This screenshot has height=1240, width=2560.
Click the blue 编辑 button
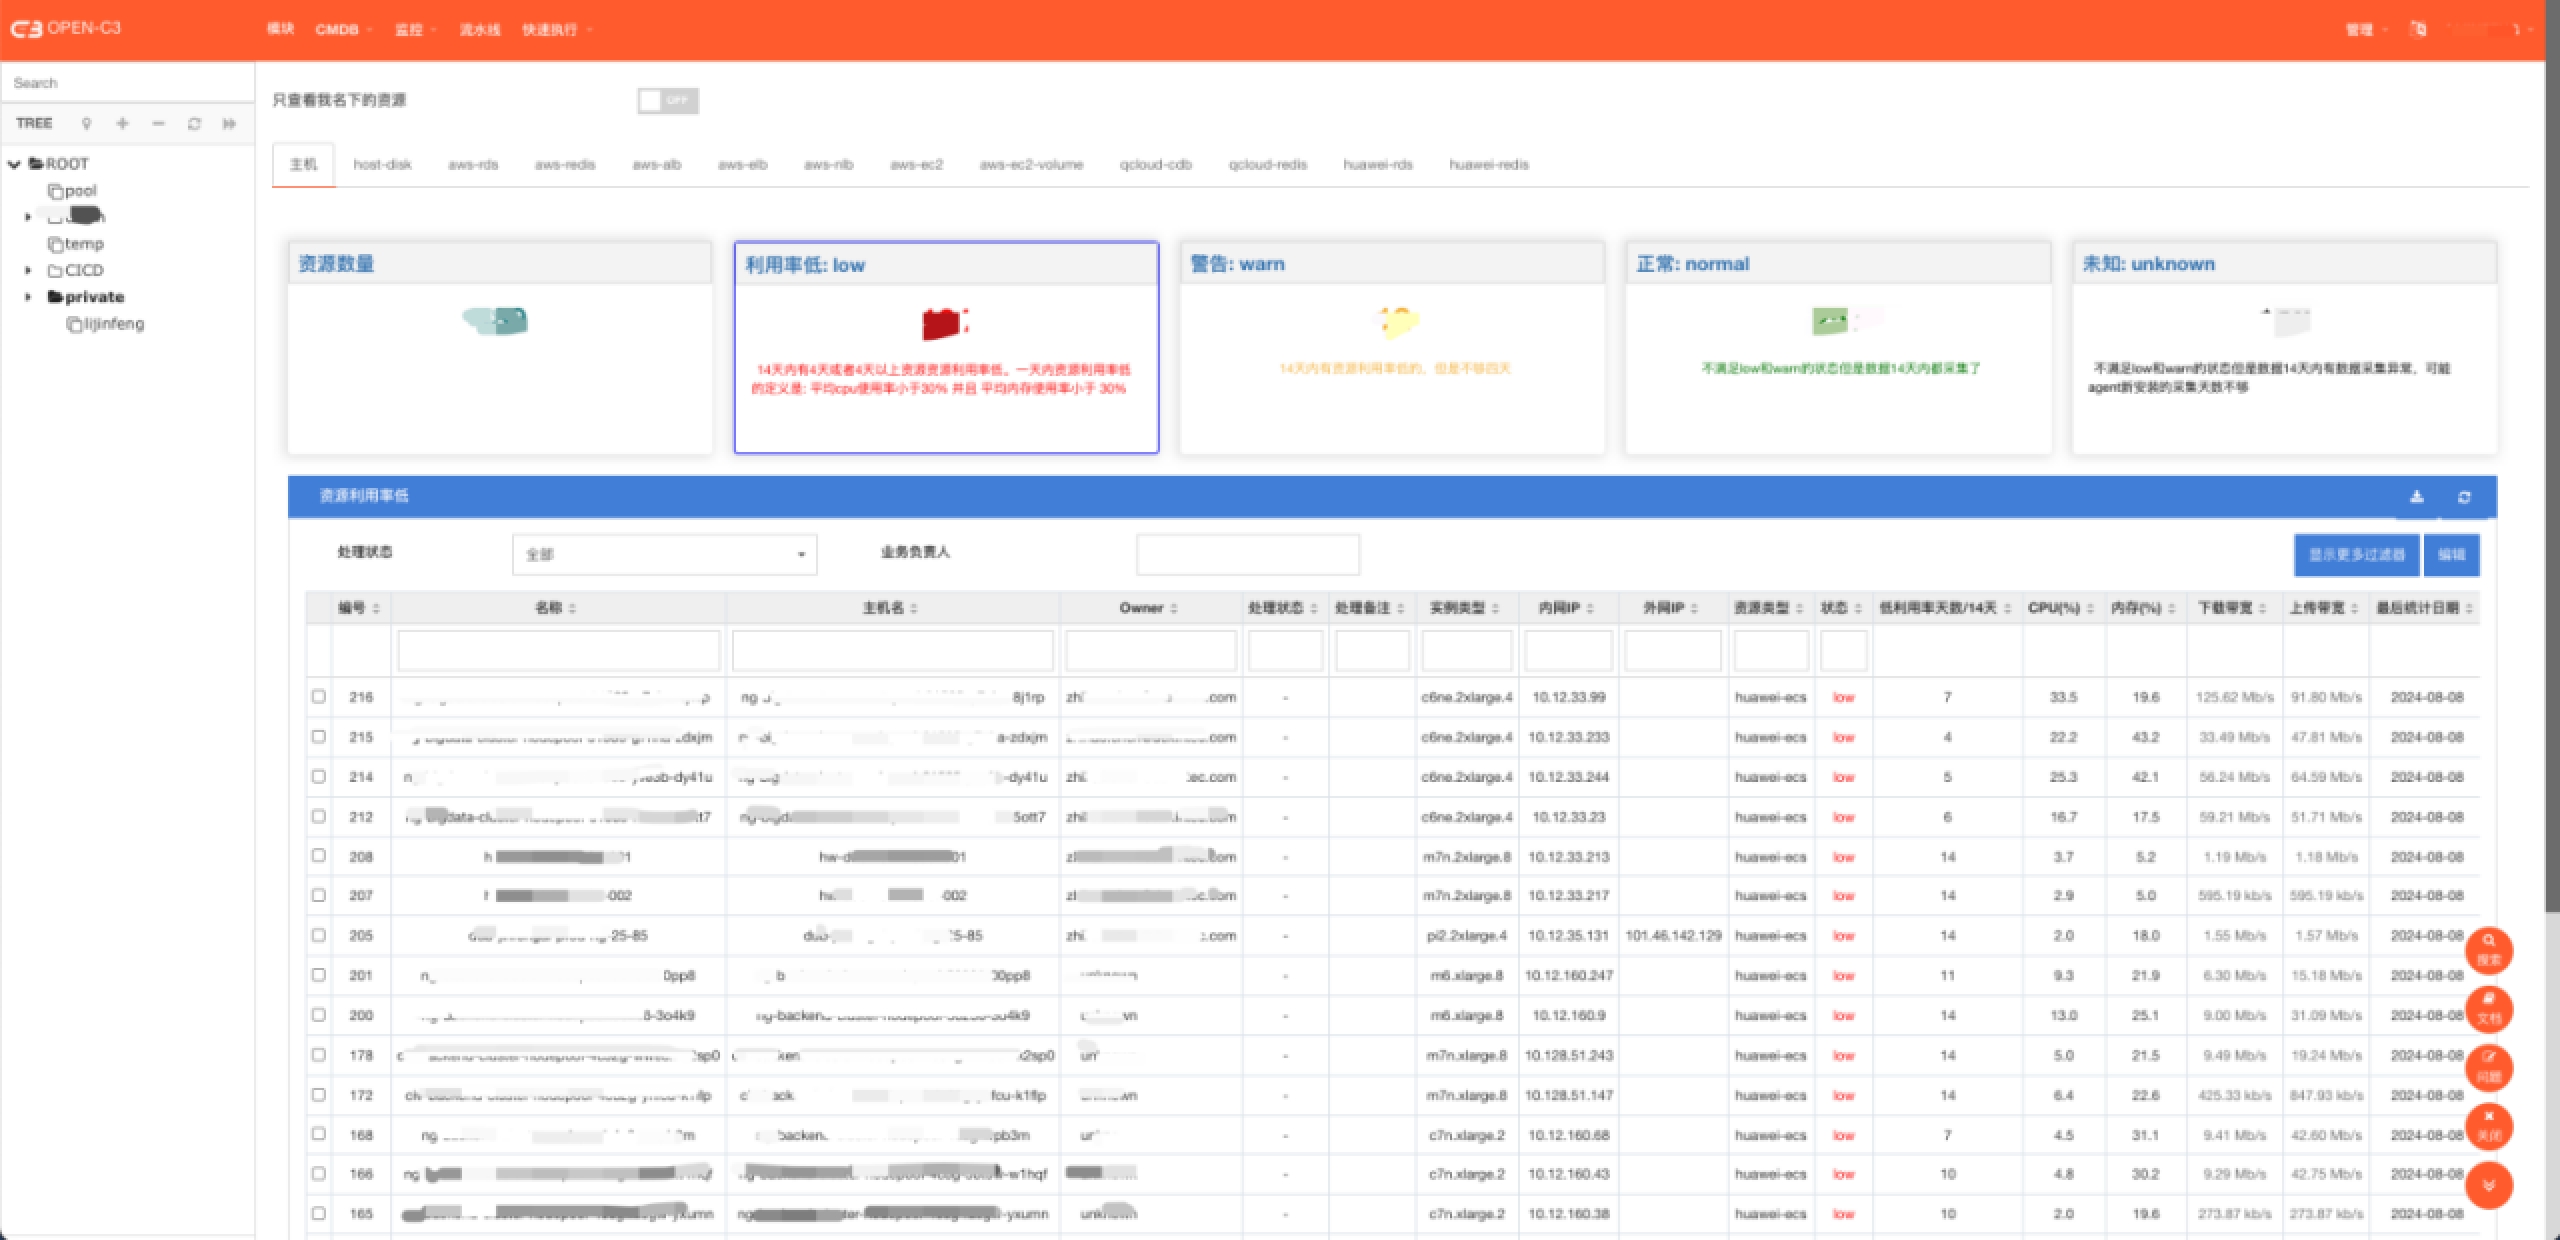click(x=2451, y=554)
